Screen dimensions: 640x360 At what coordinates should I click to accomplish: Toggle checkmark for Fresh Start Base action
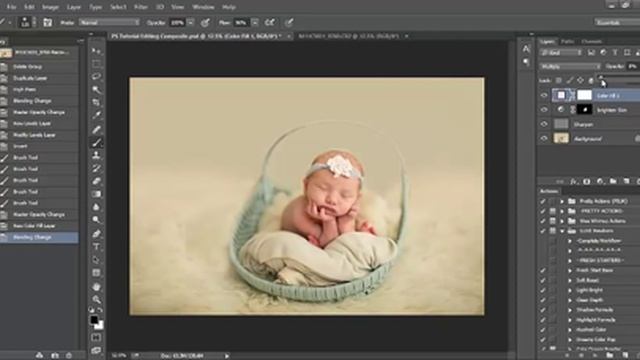(543, 270)
